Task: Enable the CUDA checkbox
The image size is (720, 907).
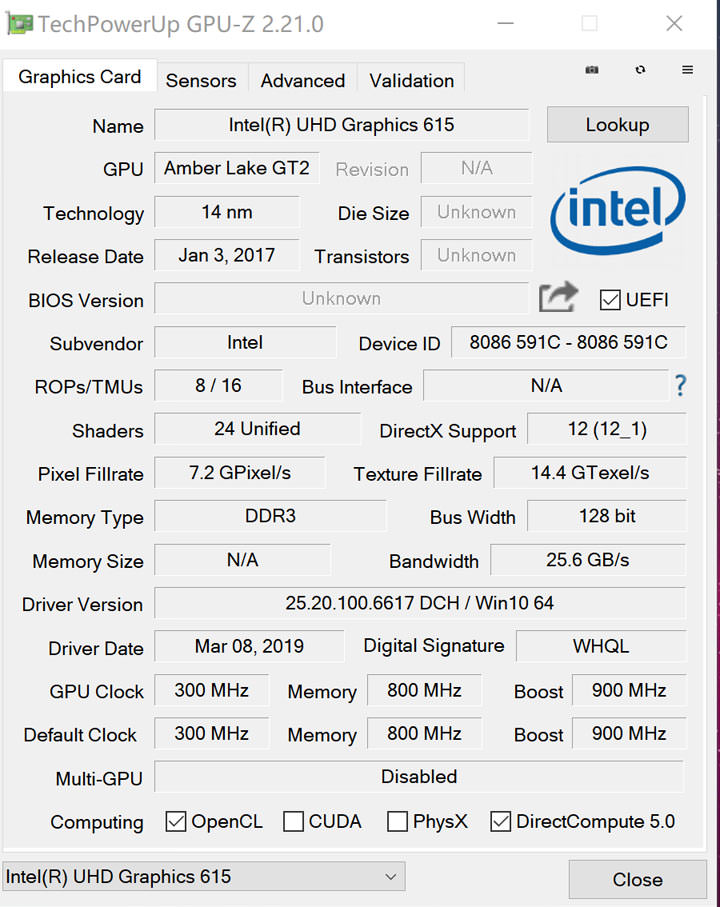Action: coord(294,822)
